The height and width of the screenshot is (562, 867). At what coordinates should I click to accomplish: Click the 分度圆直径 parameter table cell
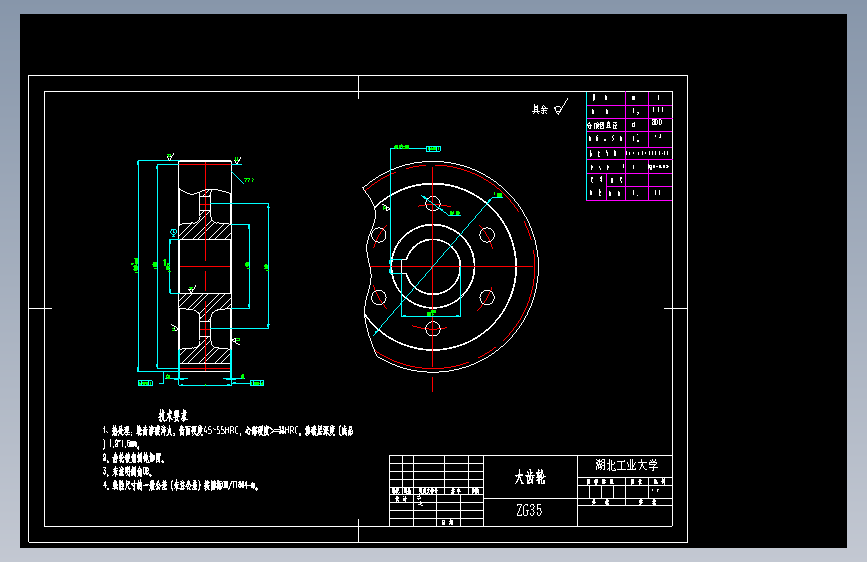605,125
